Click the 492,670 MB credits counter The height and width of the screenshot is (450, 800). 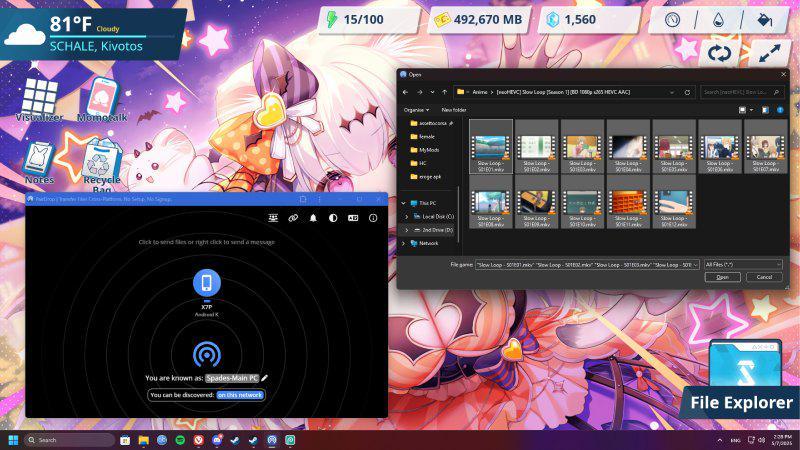pyautogui.click(x=479, y=20)
